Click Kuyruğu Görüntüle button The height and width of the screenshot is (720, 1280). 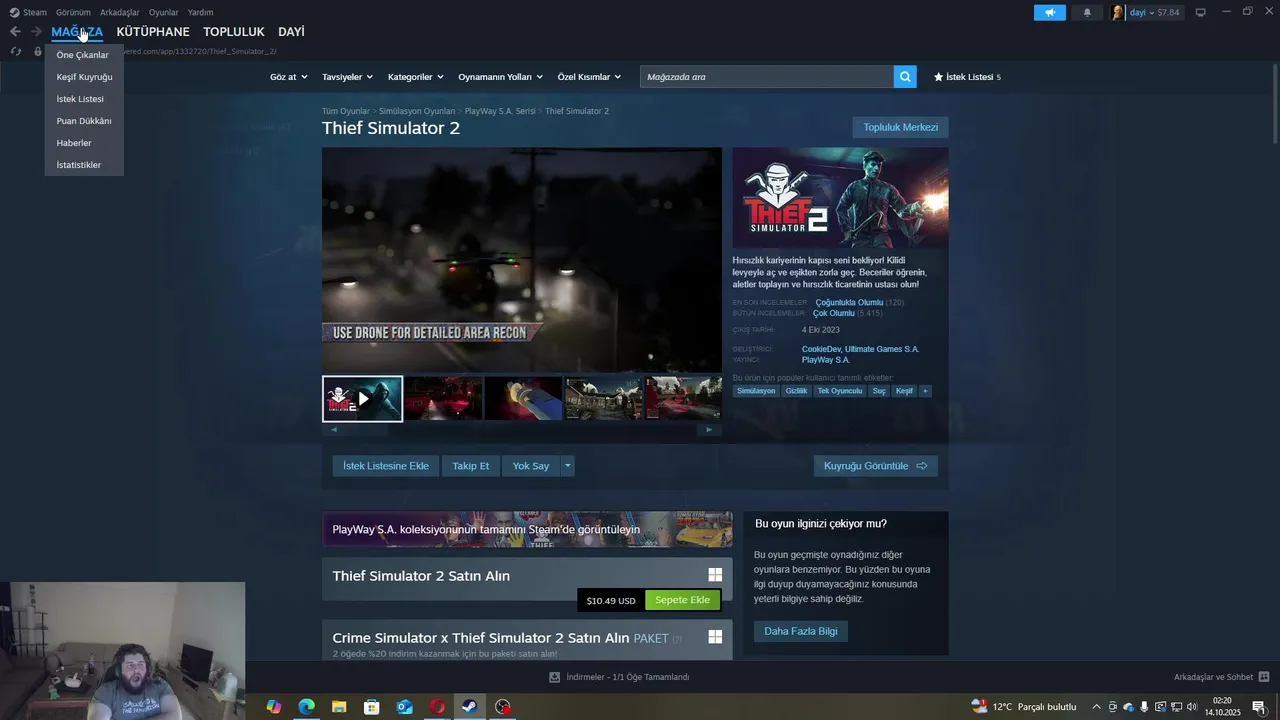(x=875, y=466)
